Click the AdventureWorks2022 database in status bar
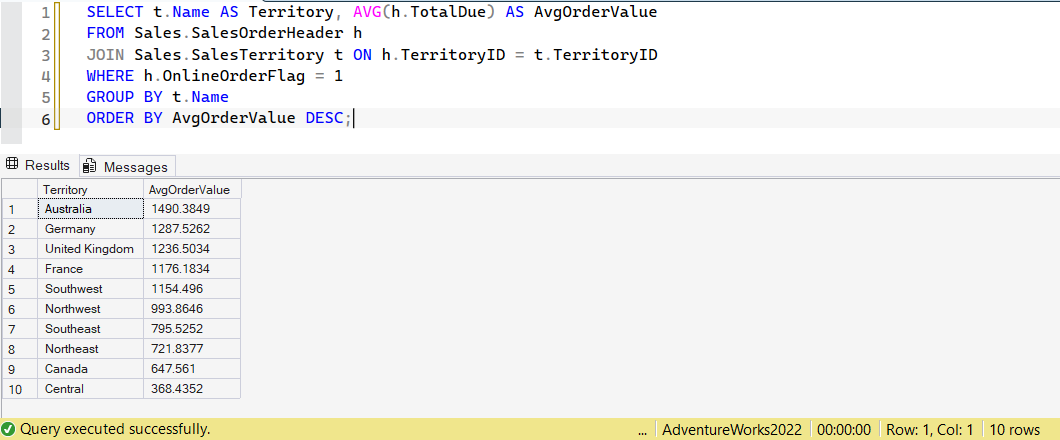 click(x=732, y=429)
